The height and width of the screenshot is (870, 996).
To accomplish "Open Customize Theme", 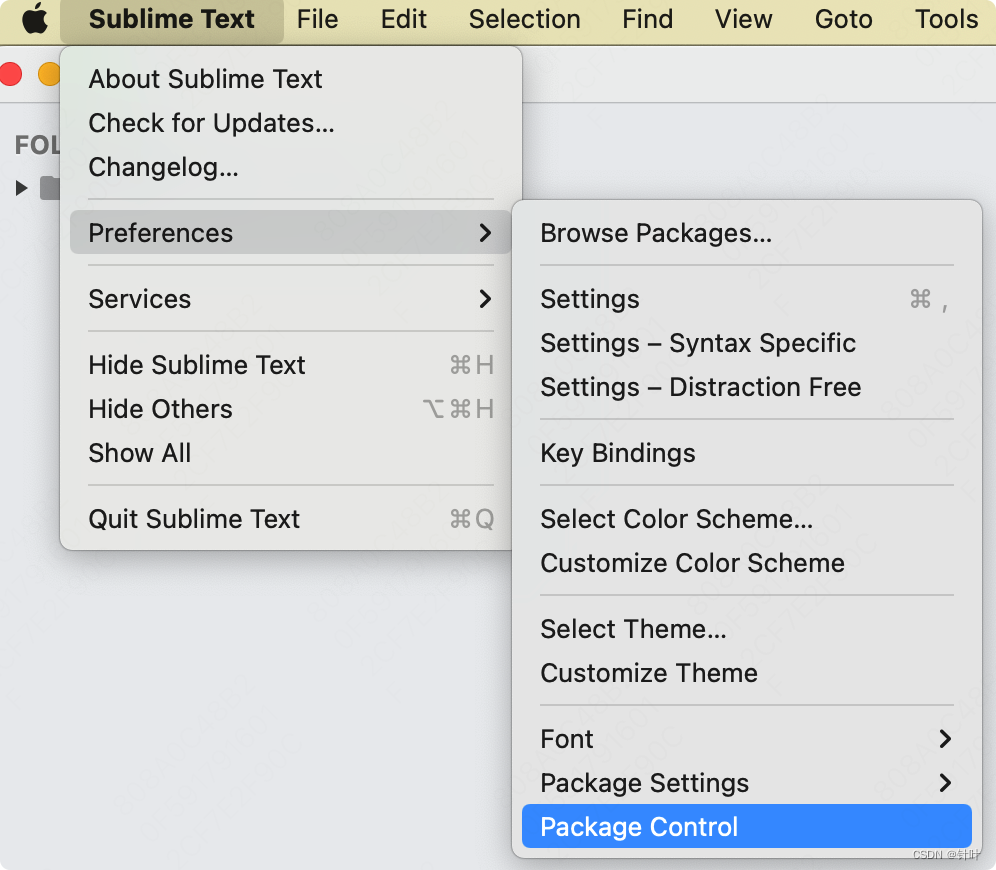I will click(x=648, y=673).
